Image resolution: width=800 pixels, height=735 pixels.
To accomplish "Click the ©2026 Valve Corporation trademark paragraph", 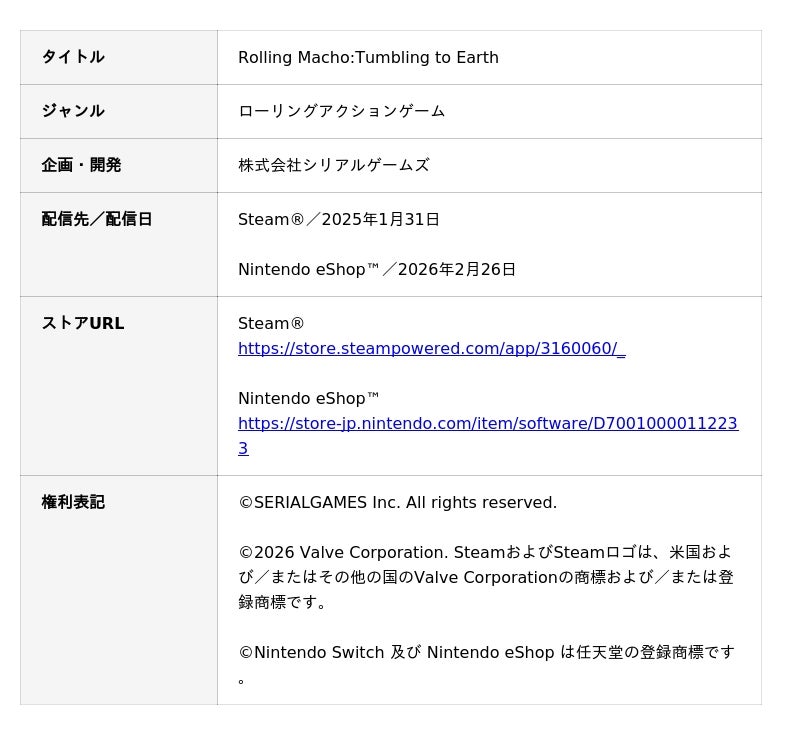I will (x=486, y=577).
